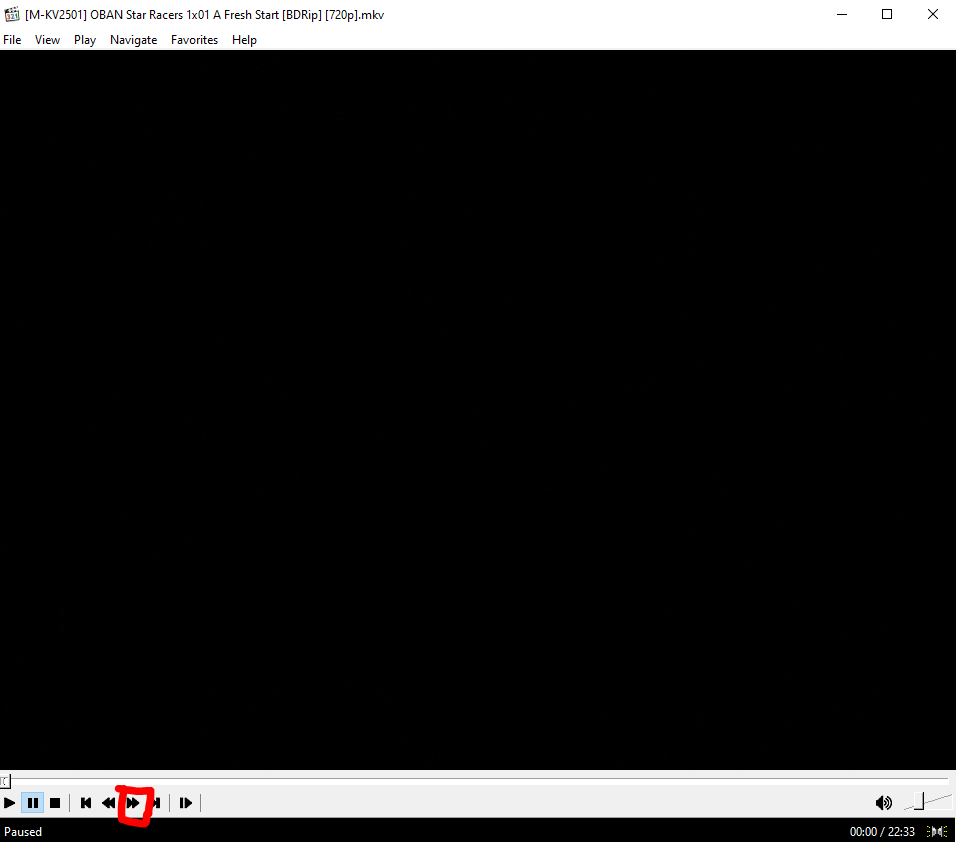
Task: Open the Favorites menu
Action: pos(194,40)
